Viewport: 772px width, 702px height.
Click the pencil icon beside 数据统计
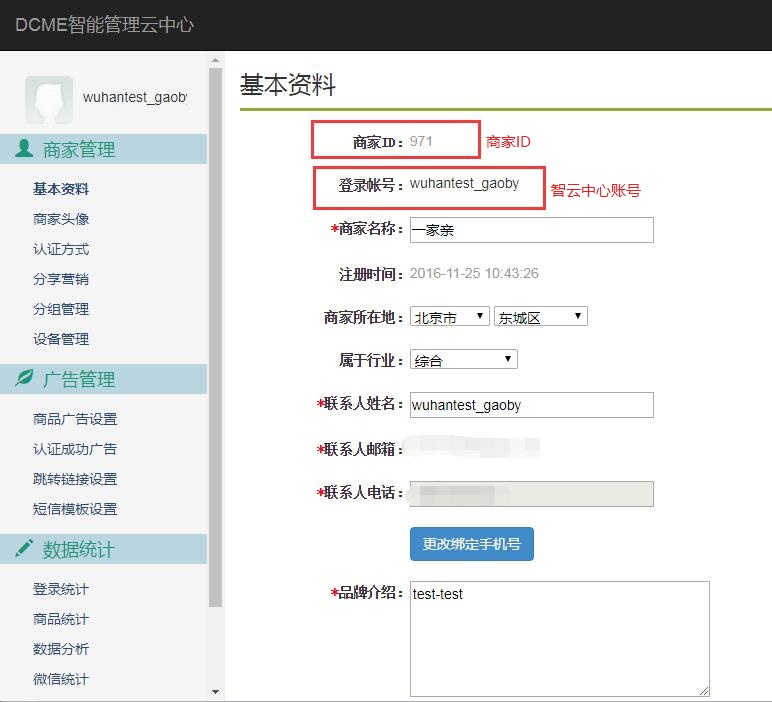tap(24, 549)
